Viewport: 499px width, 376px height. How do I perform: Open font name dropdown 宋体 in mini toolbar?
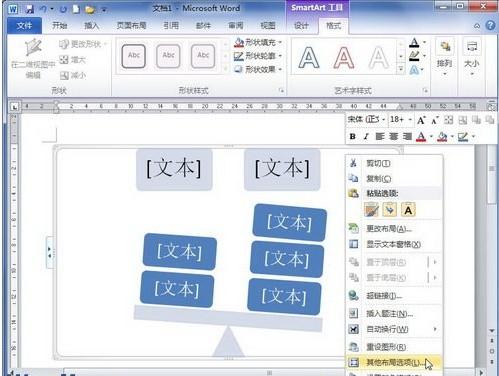[383, 120]
